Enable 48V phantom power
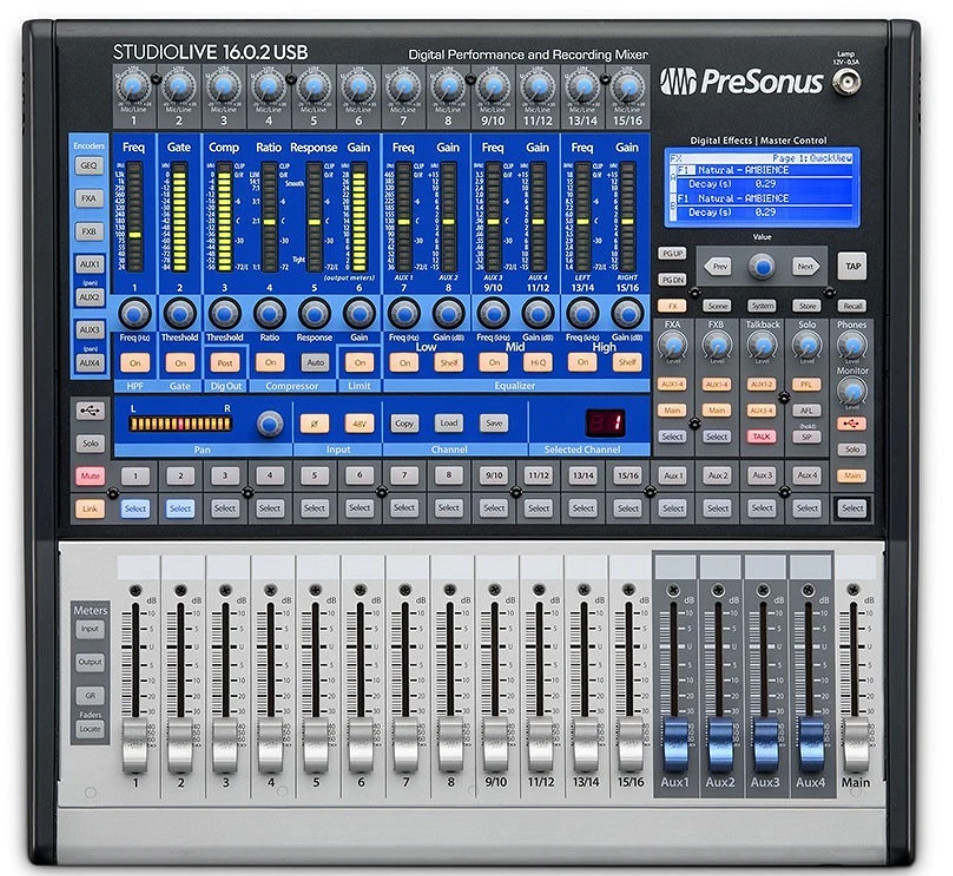 click(359, 423)
